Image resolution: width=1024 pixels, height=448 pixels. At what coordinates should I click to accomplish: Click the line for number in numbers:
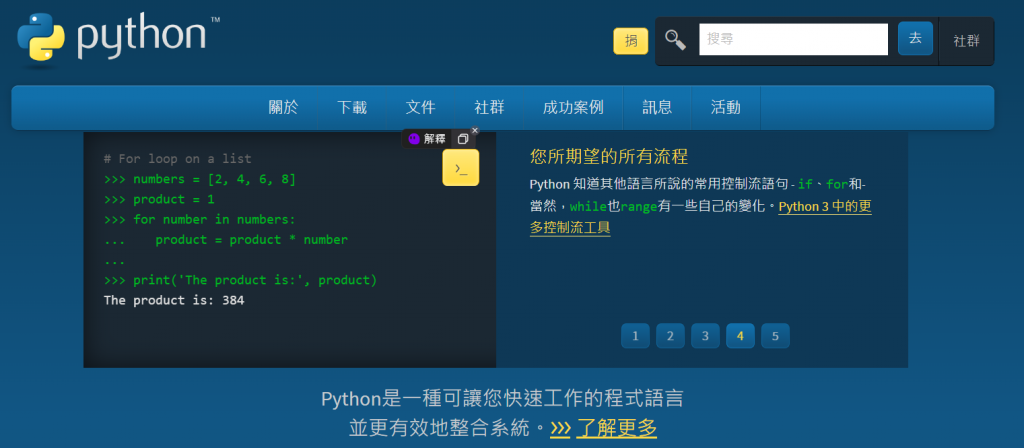200,219
